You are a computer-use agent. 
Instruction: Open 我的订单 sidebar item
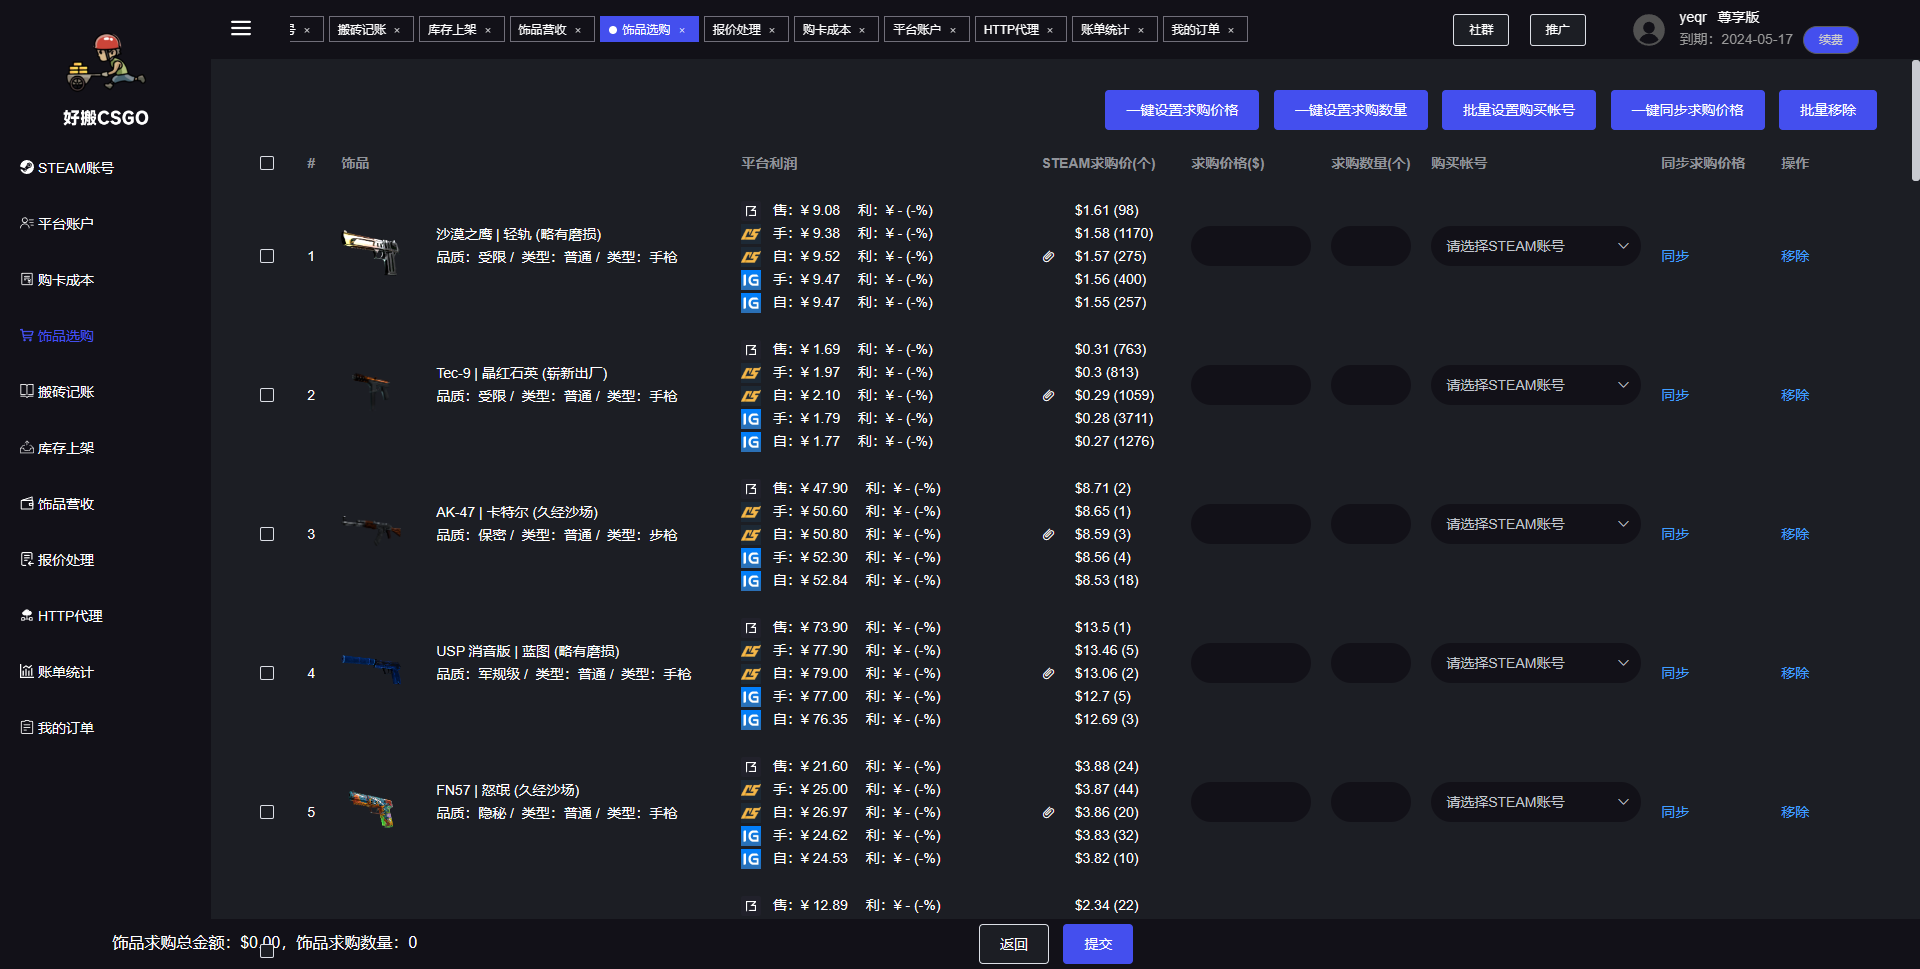pos(57,728)
